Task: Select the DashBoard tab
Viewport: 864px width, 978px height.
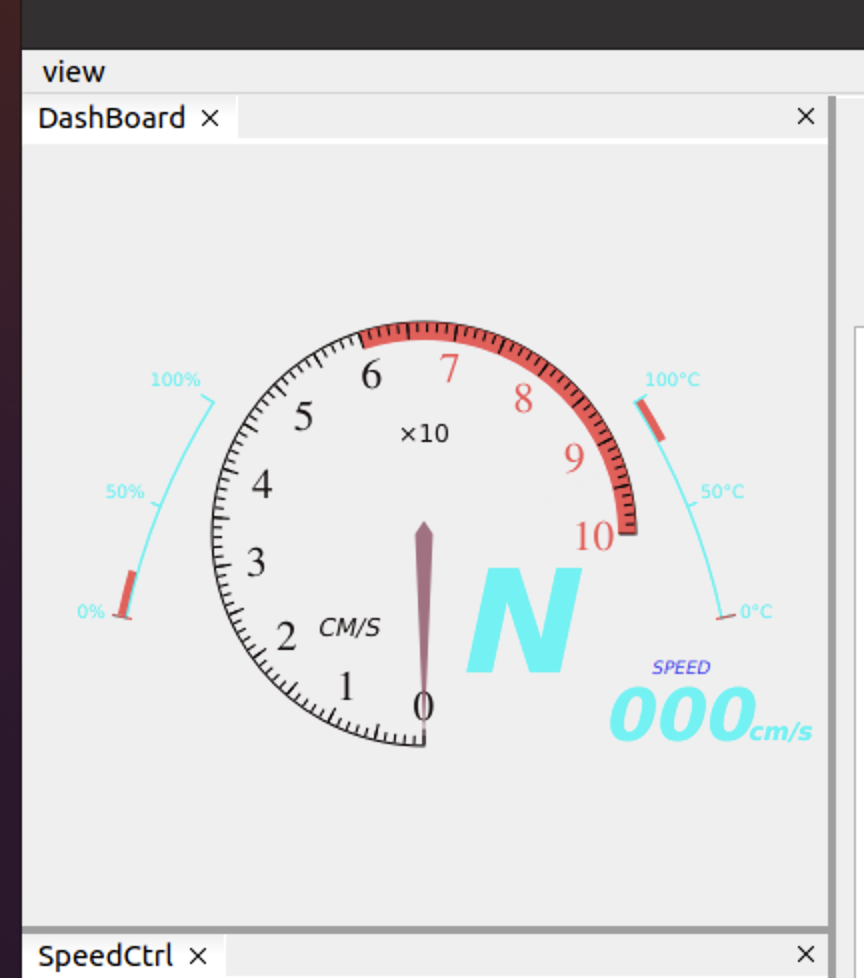Action: pyautogui.click(x=111, y=118)
